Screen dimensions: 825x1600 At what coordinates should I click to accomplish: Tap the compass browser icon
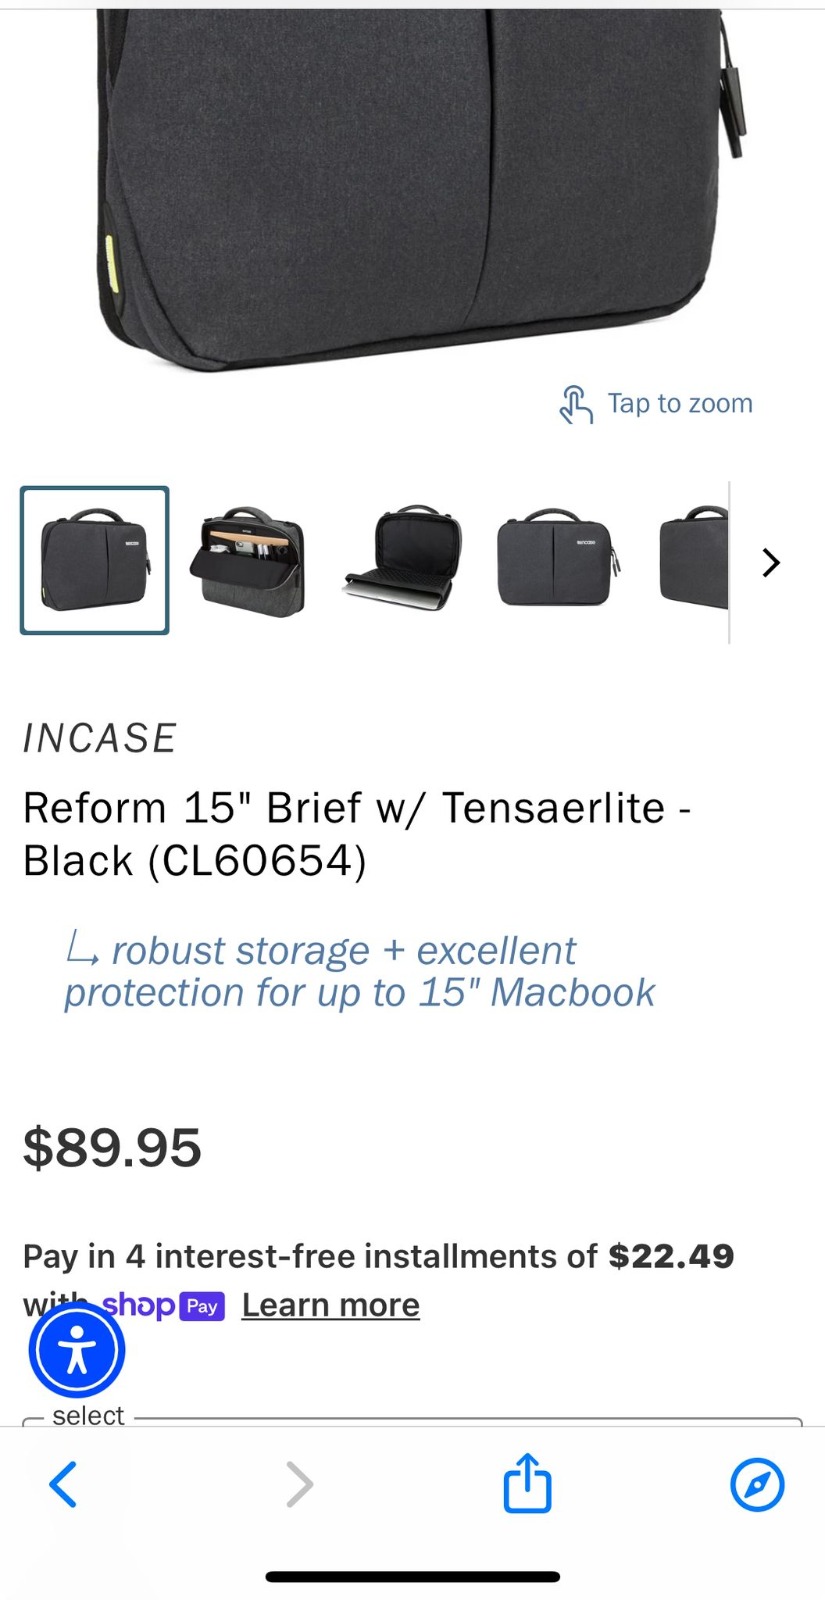(x=757, y=1484)
